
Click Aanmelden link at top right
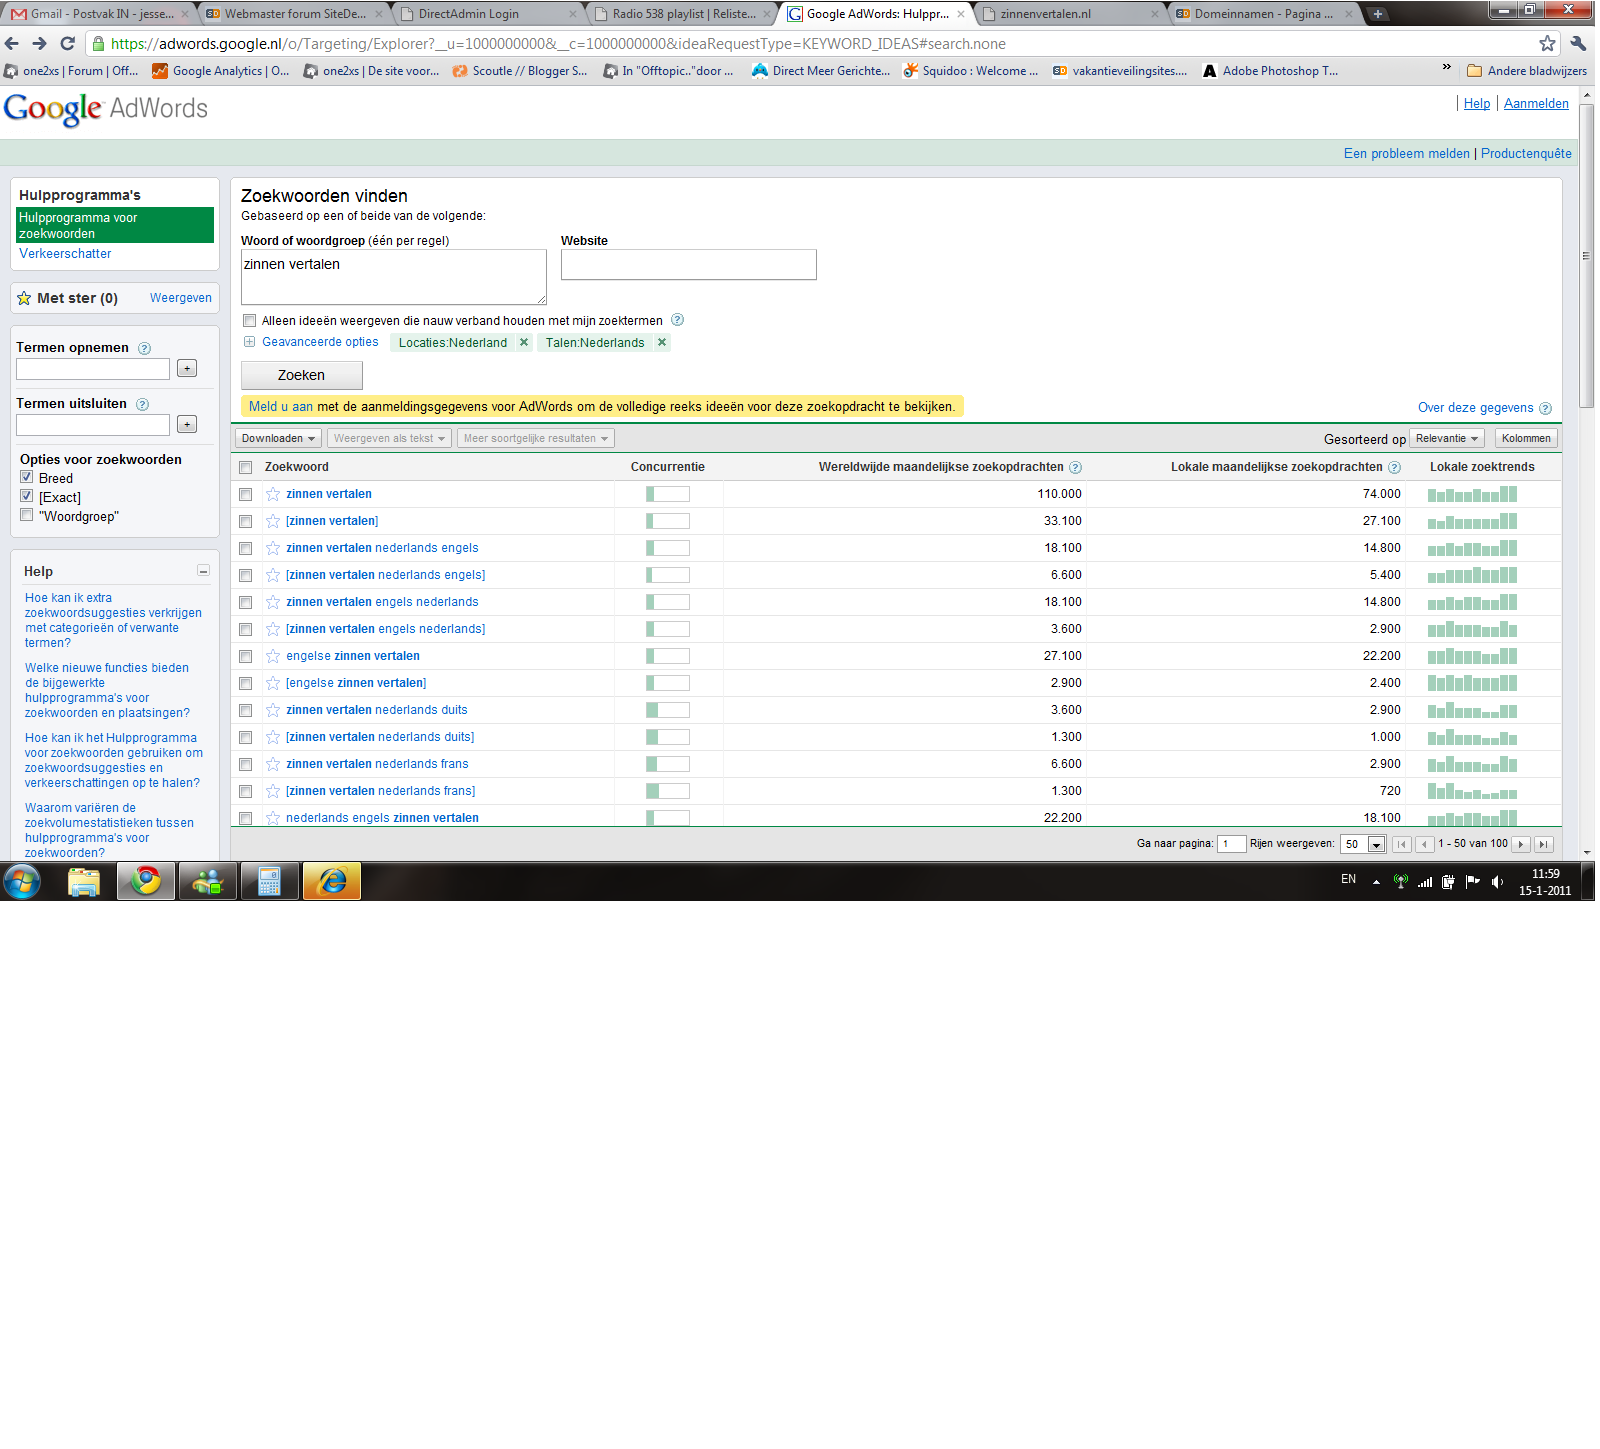1536,103
